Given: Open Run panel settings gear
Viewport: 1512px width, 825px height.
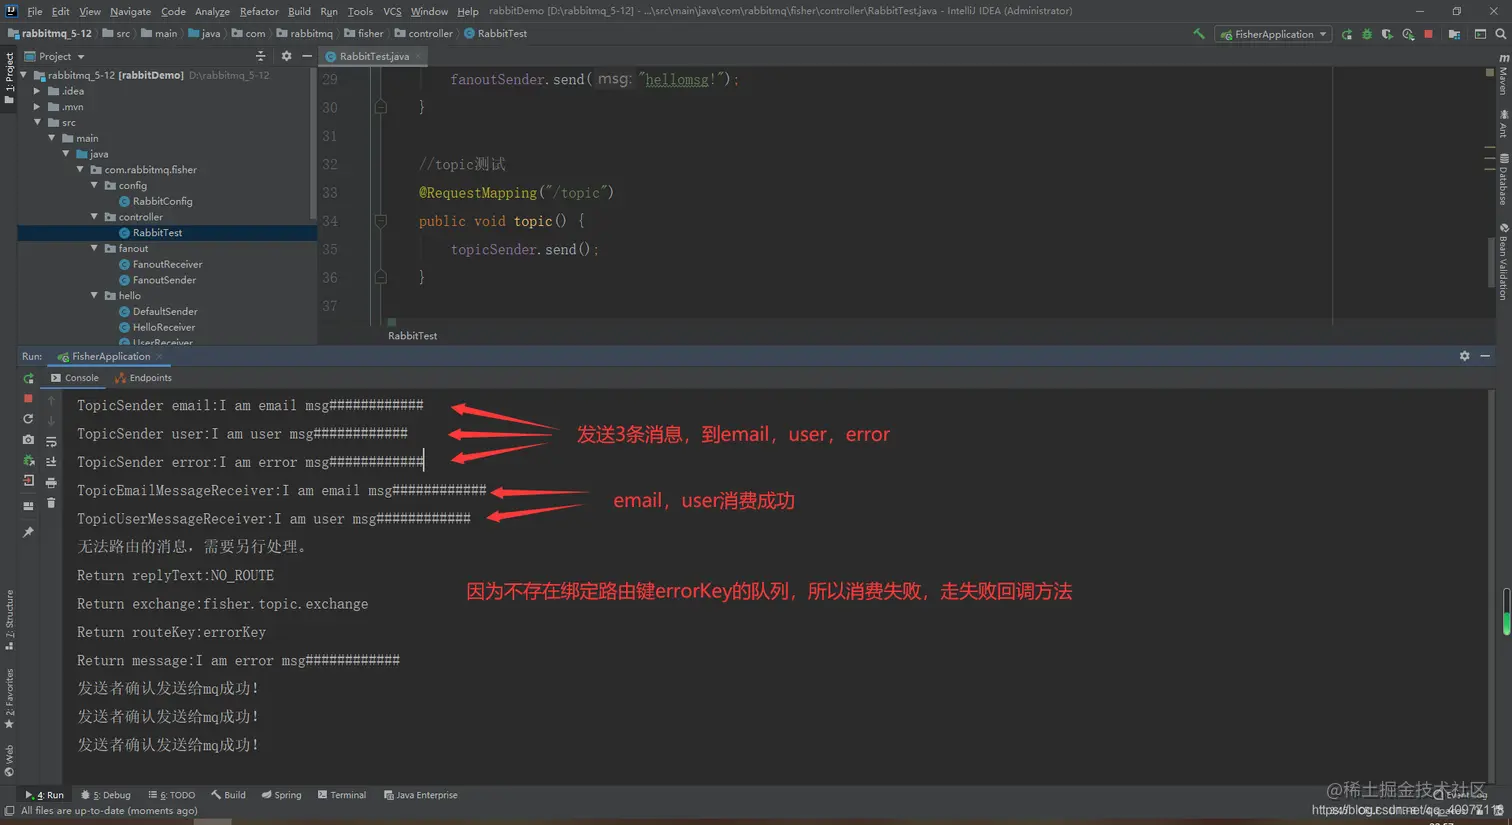Looking at the screenshot, I should (x=1465, y=356).
